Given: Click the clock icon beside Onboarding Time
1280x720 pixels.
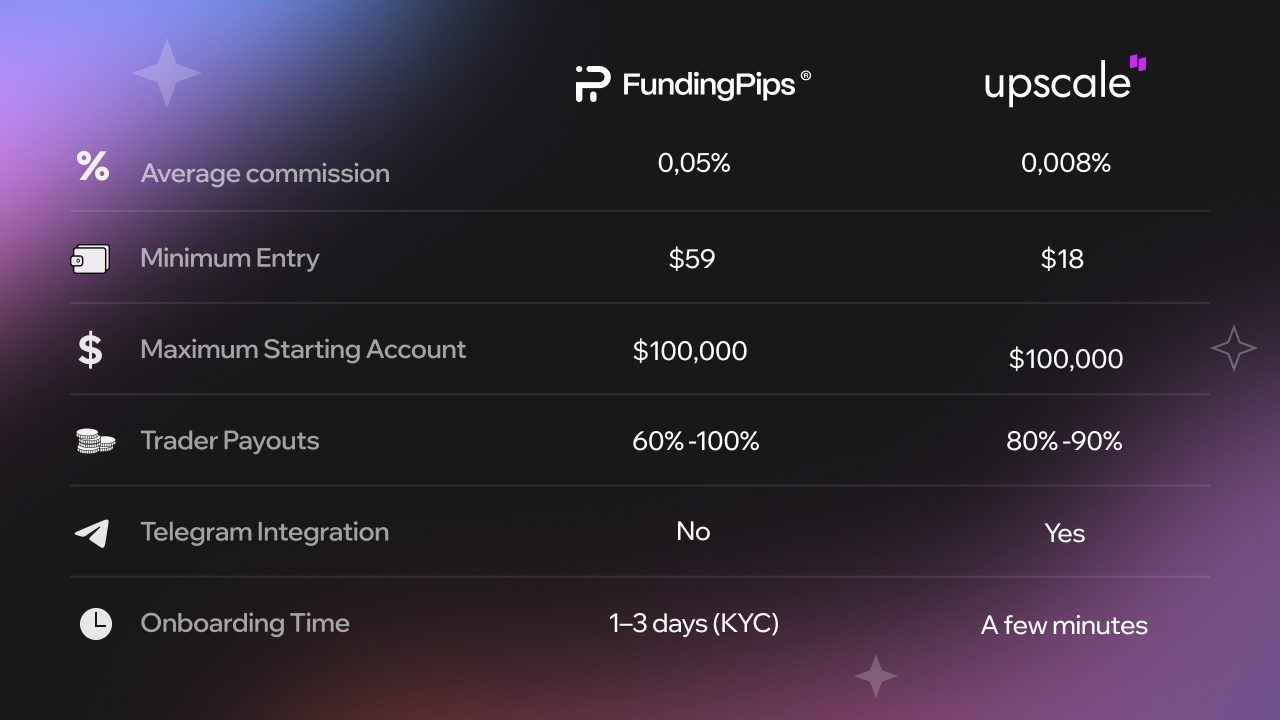Looking at the screenshot, I should [x=96, y=624].
